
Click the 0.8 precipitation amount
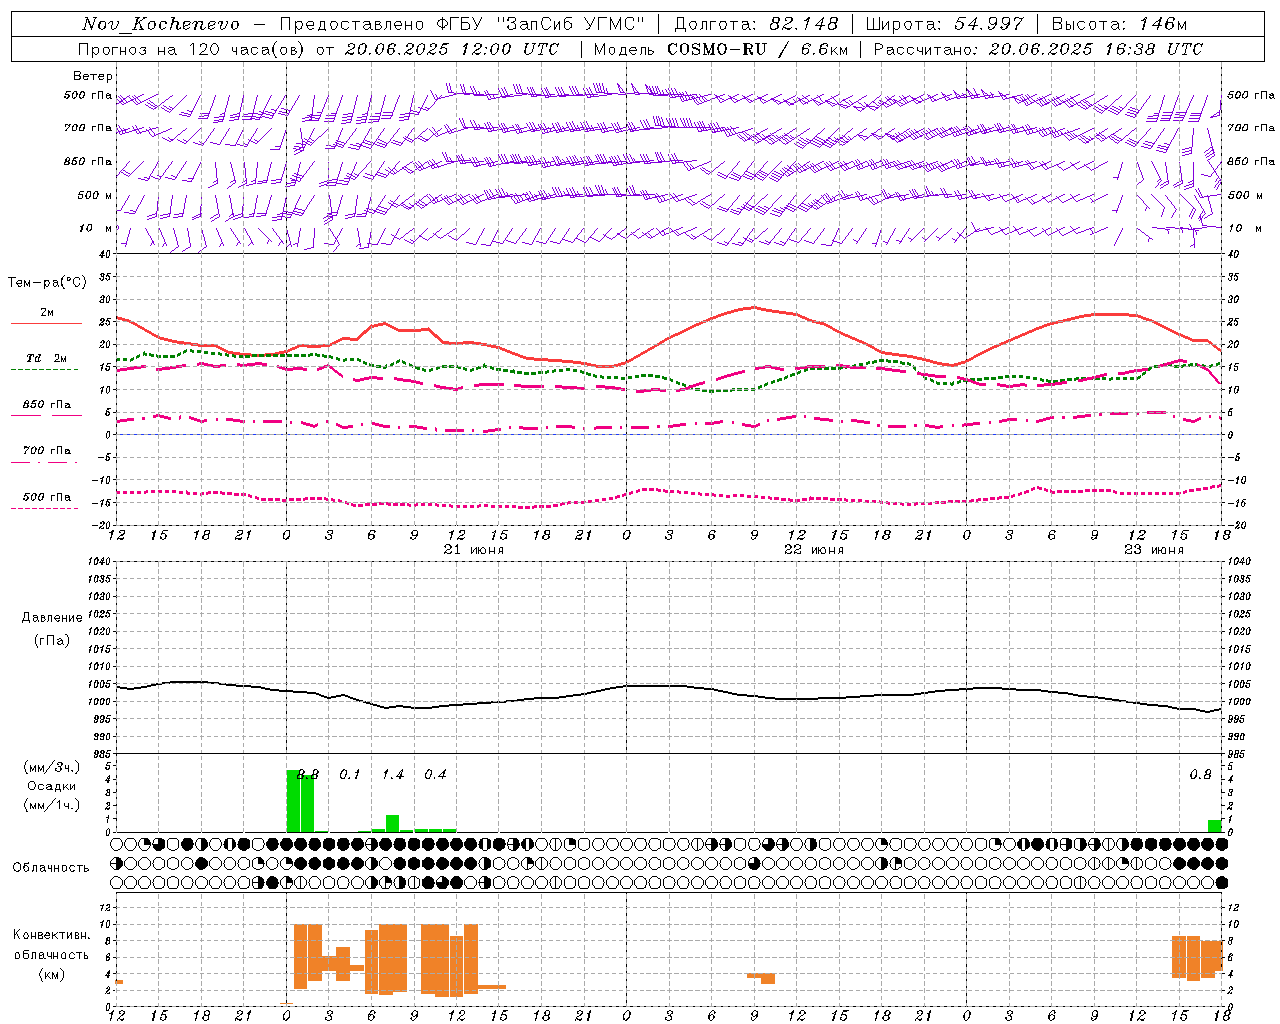(x=1200, y=775)
